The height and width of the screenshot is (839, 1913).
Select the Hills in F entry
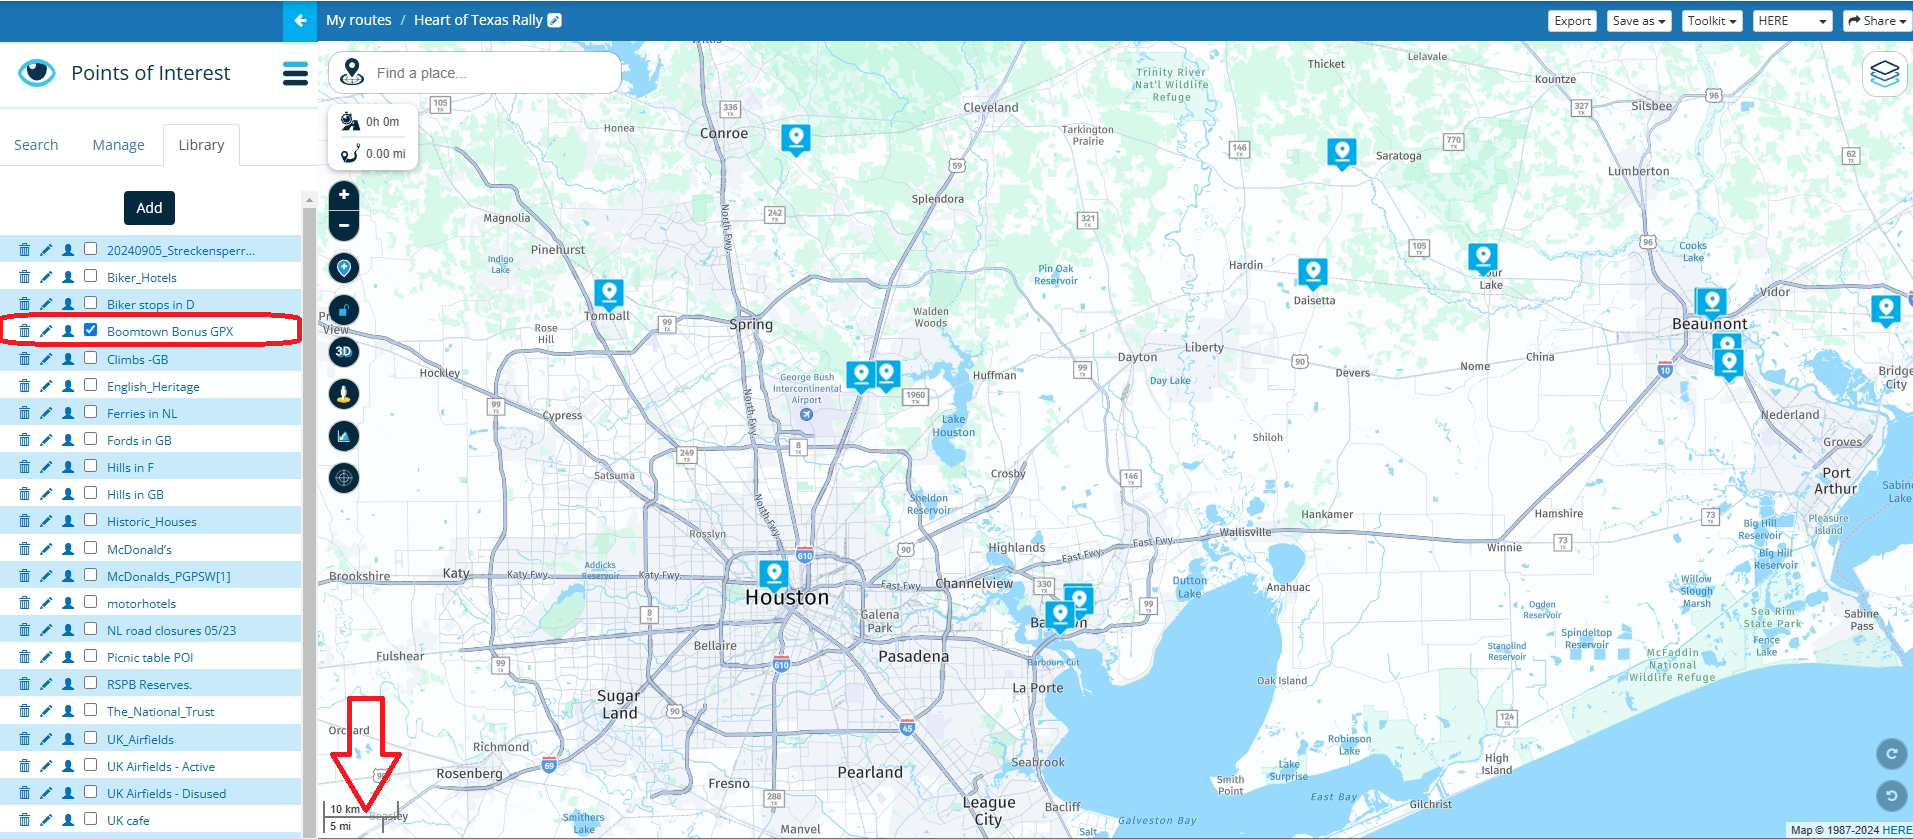130,468
